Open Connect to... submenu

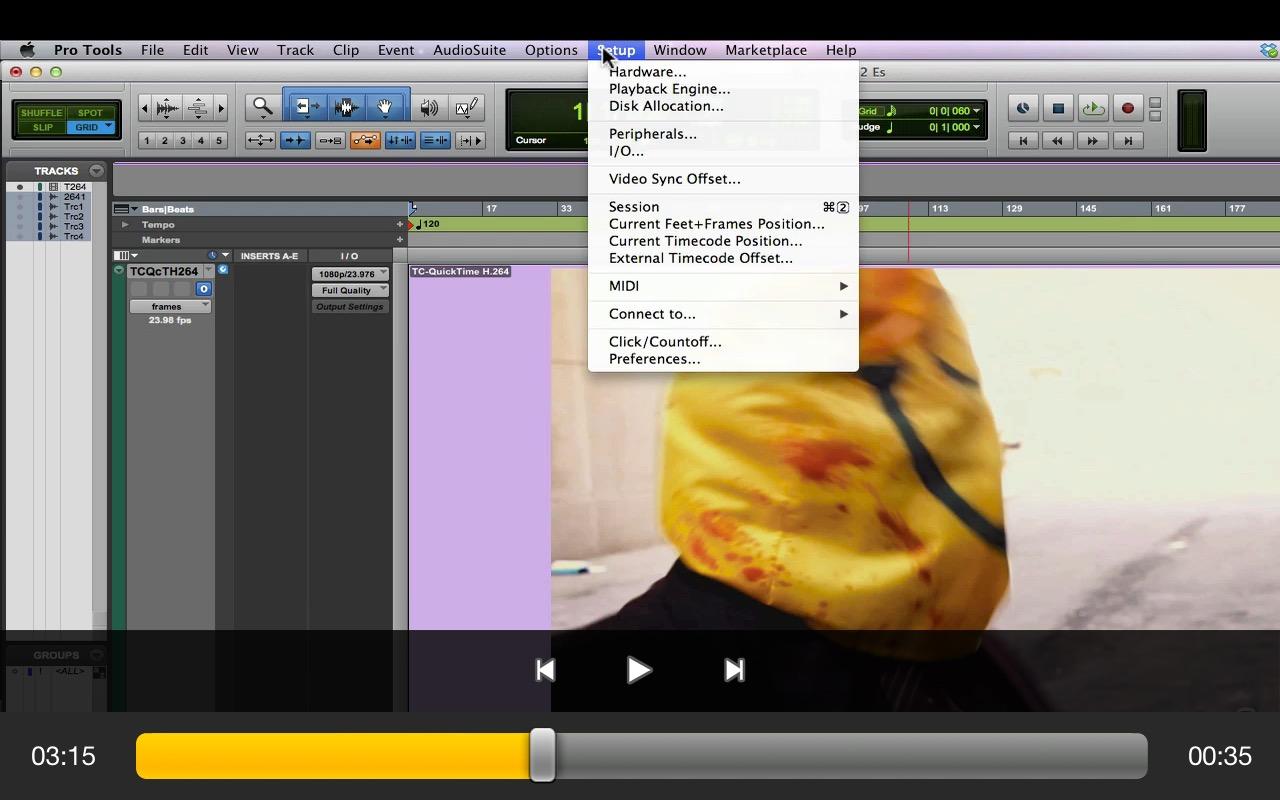coord(723,314)
